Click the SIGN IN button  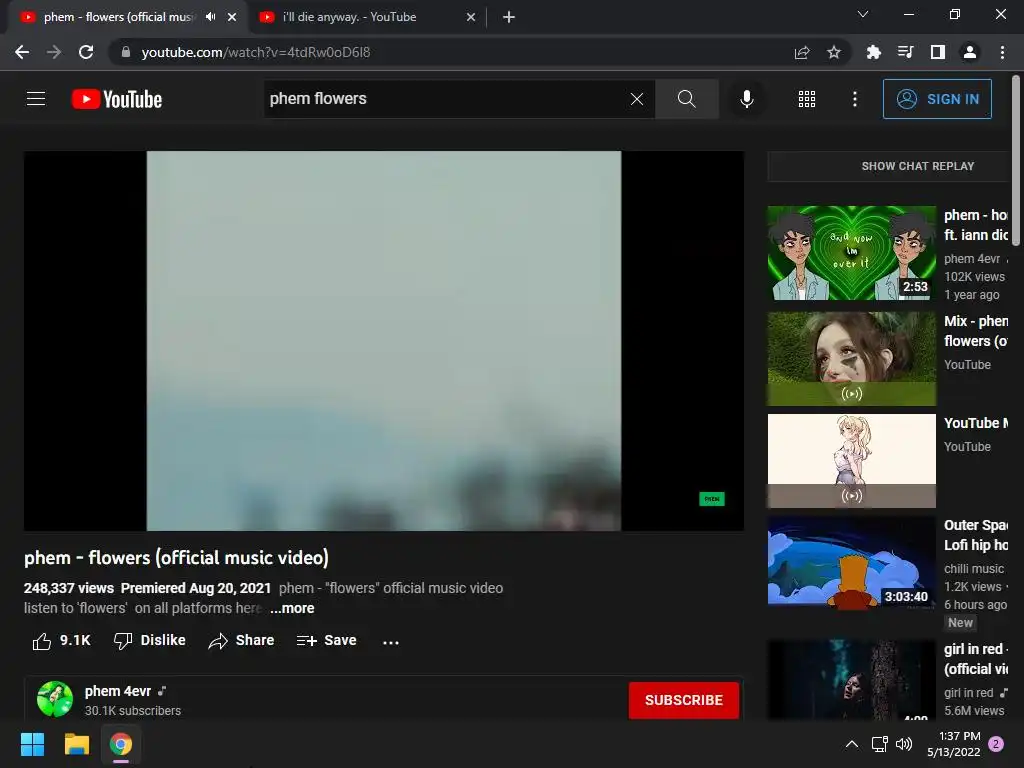click(x=937, y=99)
